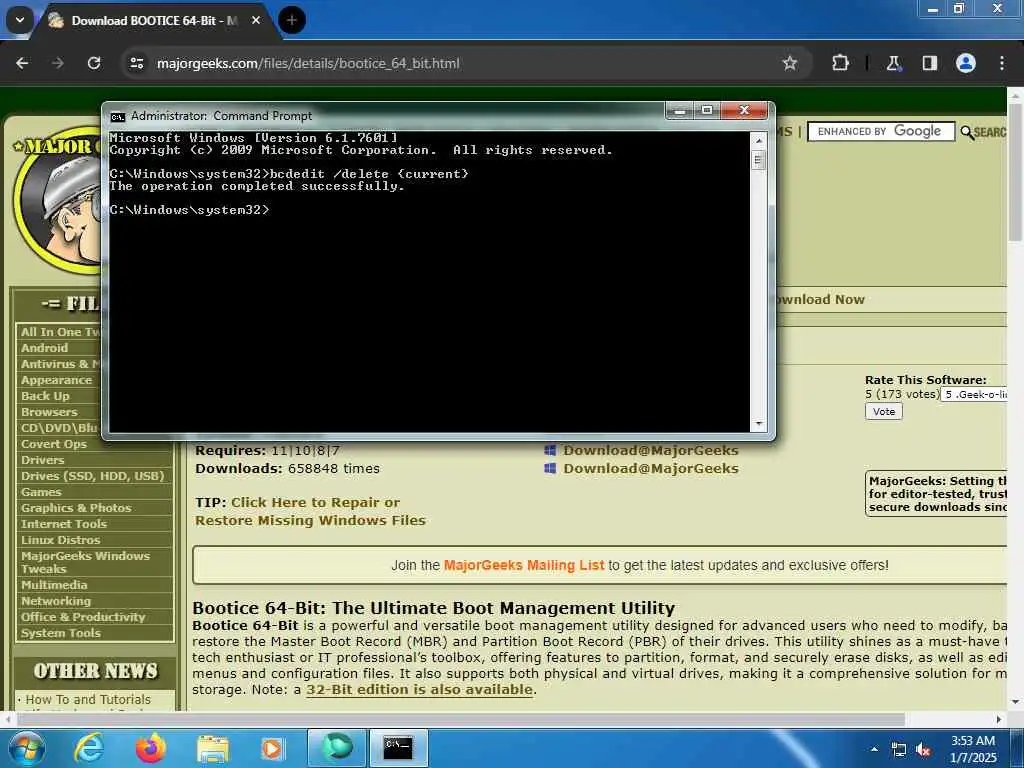
Task: Open Chrome Labs flask icon
Action: click(893, 63)
